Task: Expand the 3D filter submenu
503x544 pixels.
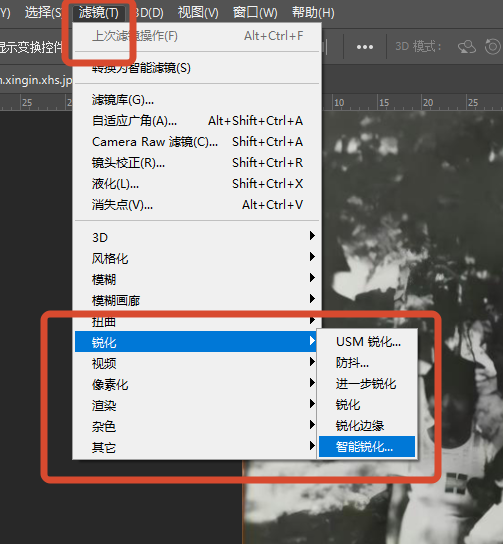Action: pos(197,237)
